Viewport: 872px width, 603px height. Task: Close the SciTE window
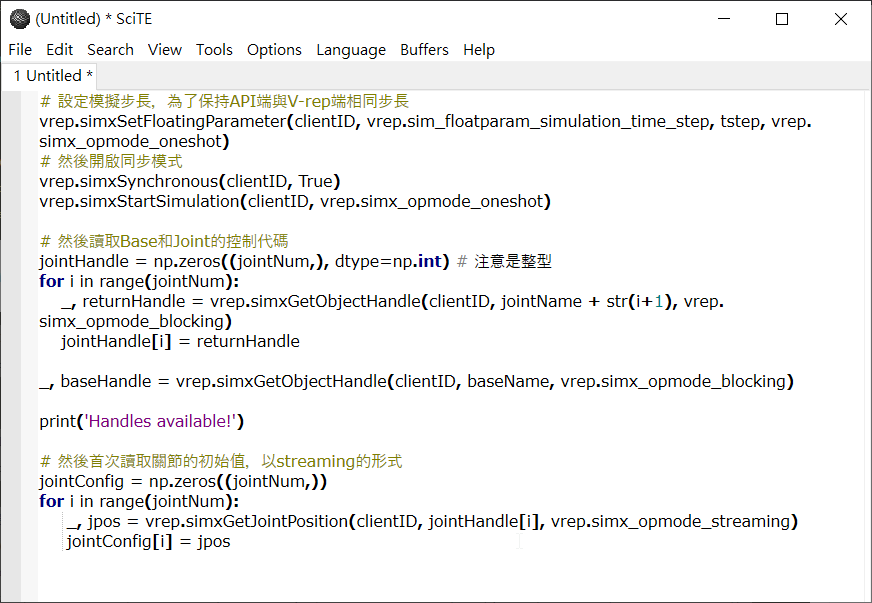[841, 19]
